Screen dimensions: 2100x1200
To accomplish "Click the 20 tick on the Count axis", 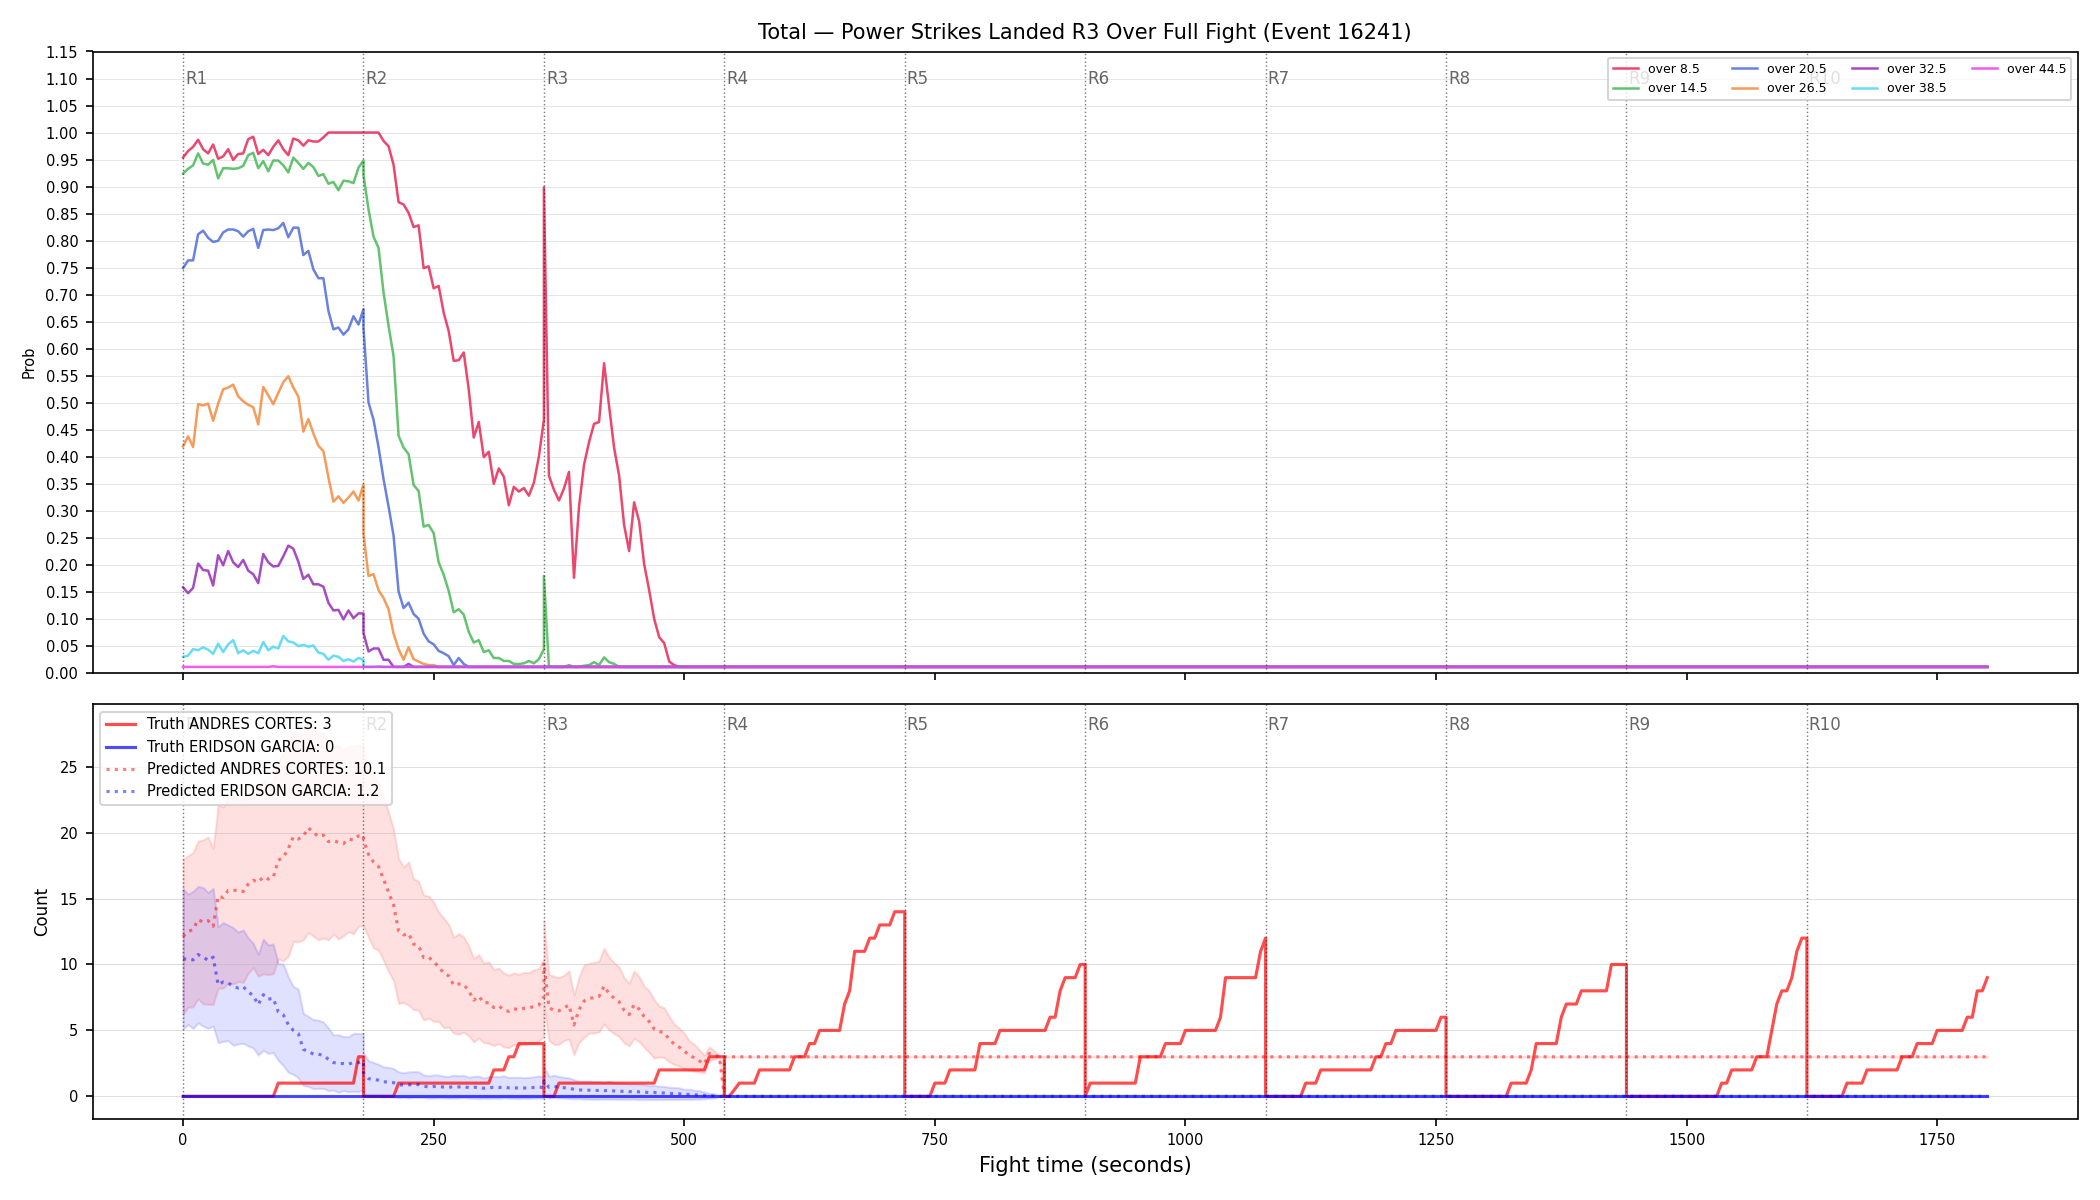I will [69, 833].
